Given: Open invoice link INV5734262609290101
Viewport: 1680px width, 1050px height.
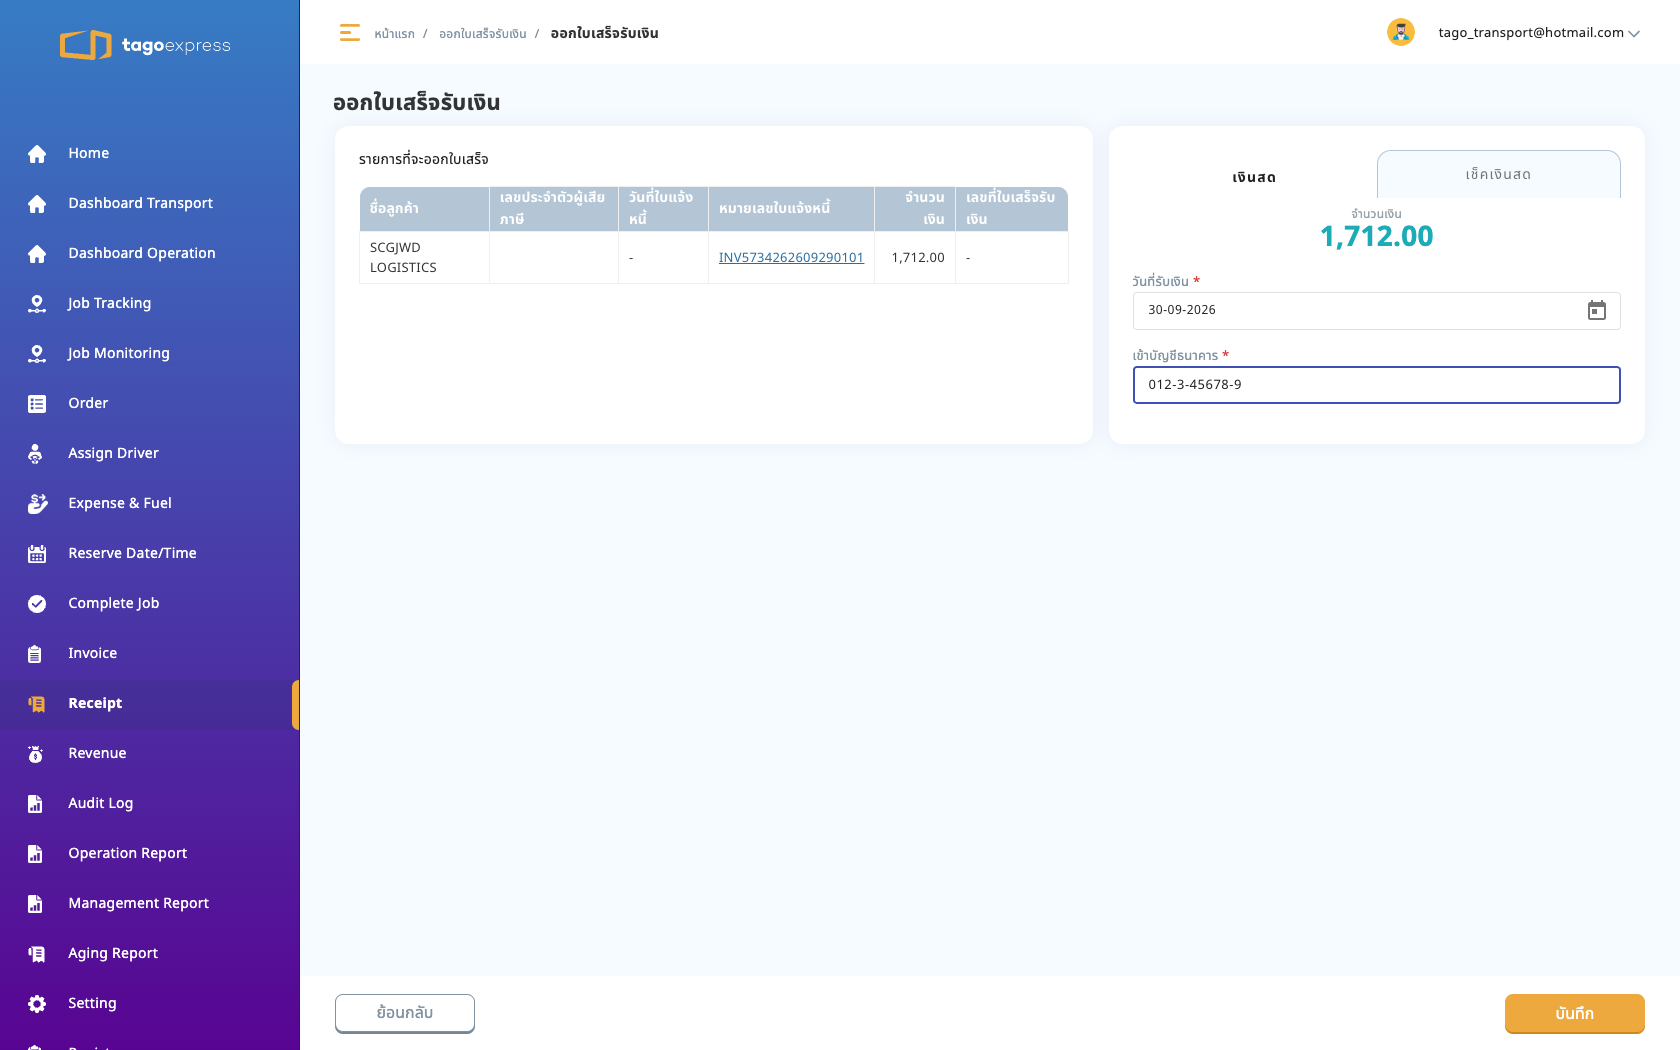Looking at the screenshot, I should [791, 257].
